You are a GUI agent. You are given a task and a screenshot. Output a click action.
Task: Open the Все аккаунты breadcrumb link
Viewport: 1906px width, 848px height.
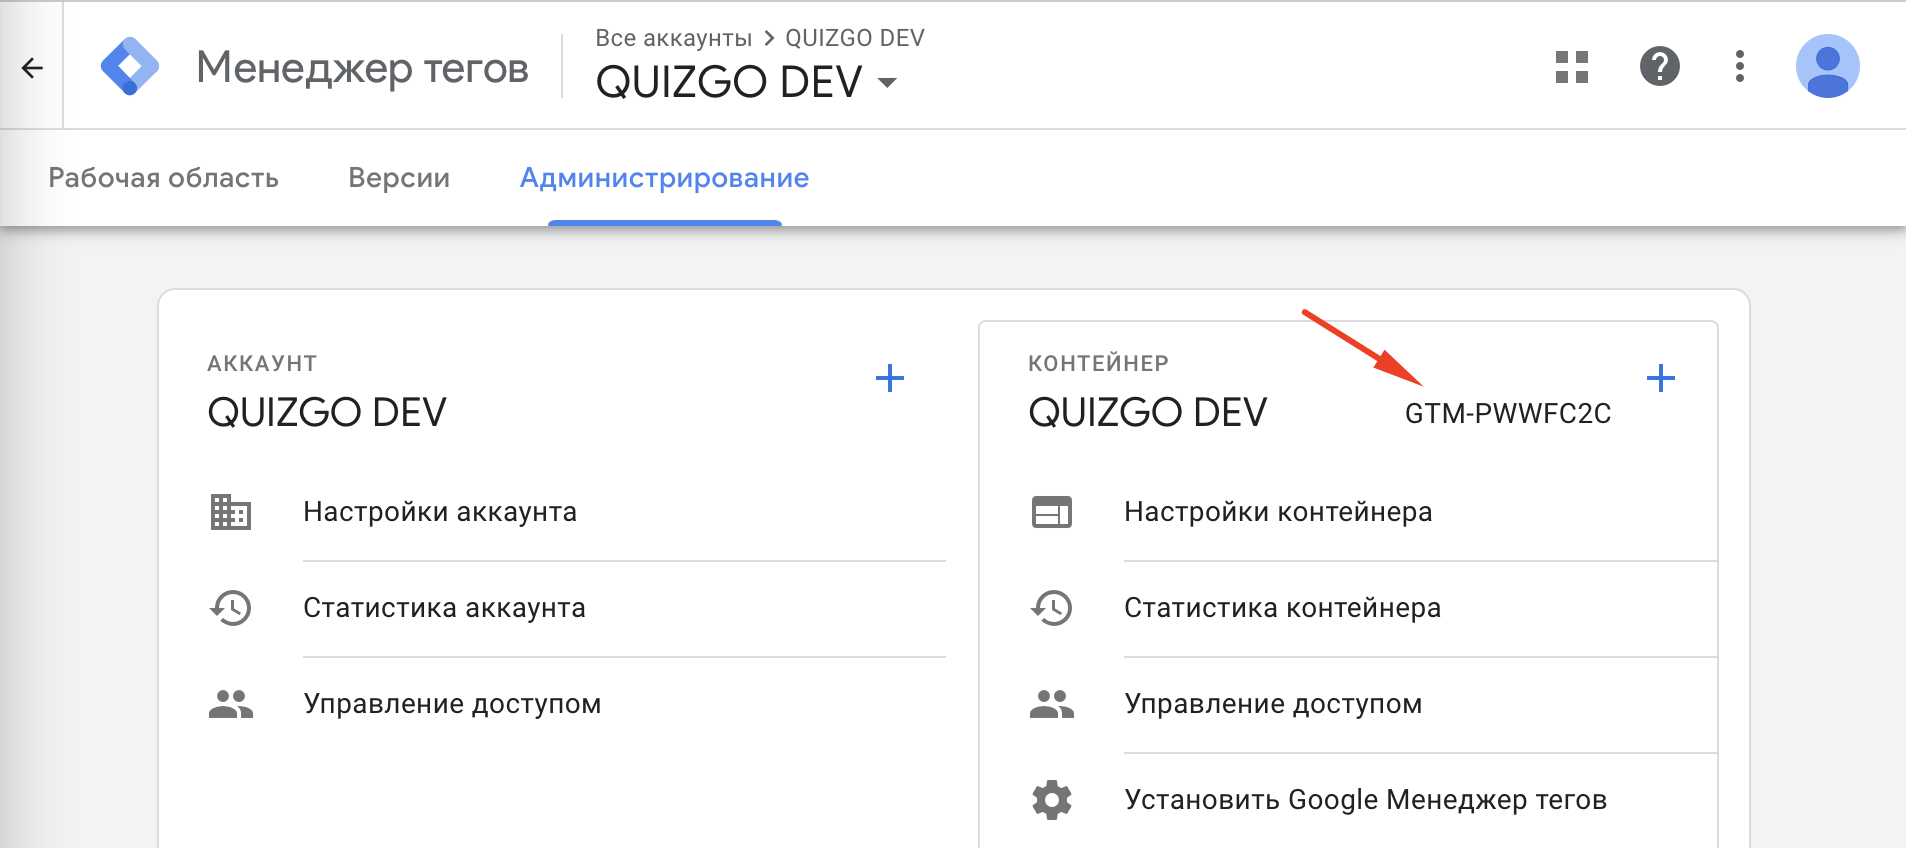click(673, 38)
